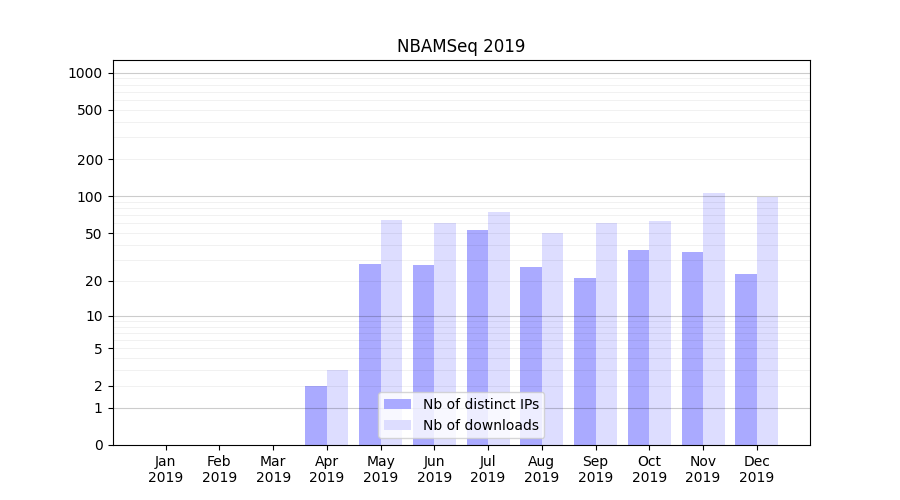Select the Apr 2019 downloads bar
900x500 pixels.
click(x=338, y=407)
